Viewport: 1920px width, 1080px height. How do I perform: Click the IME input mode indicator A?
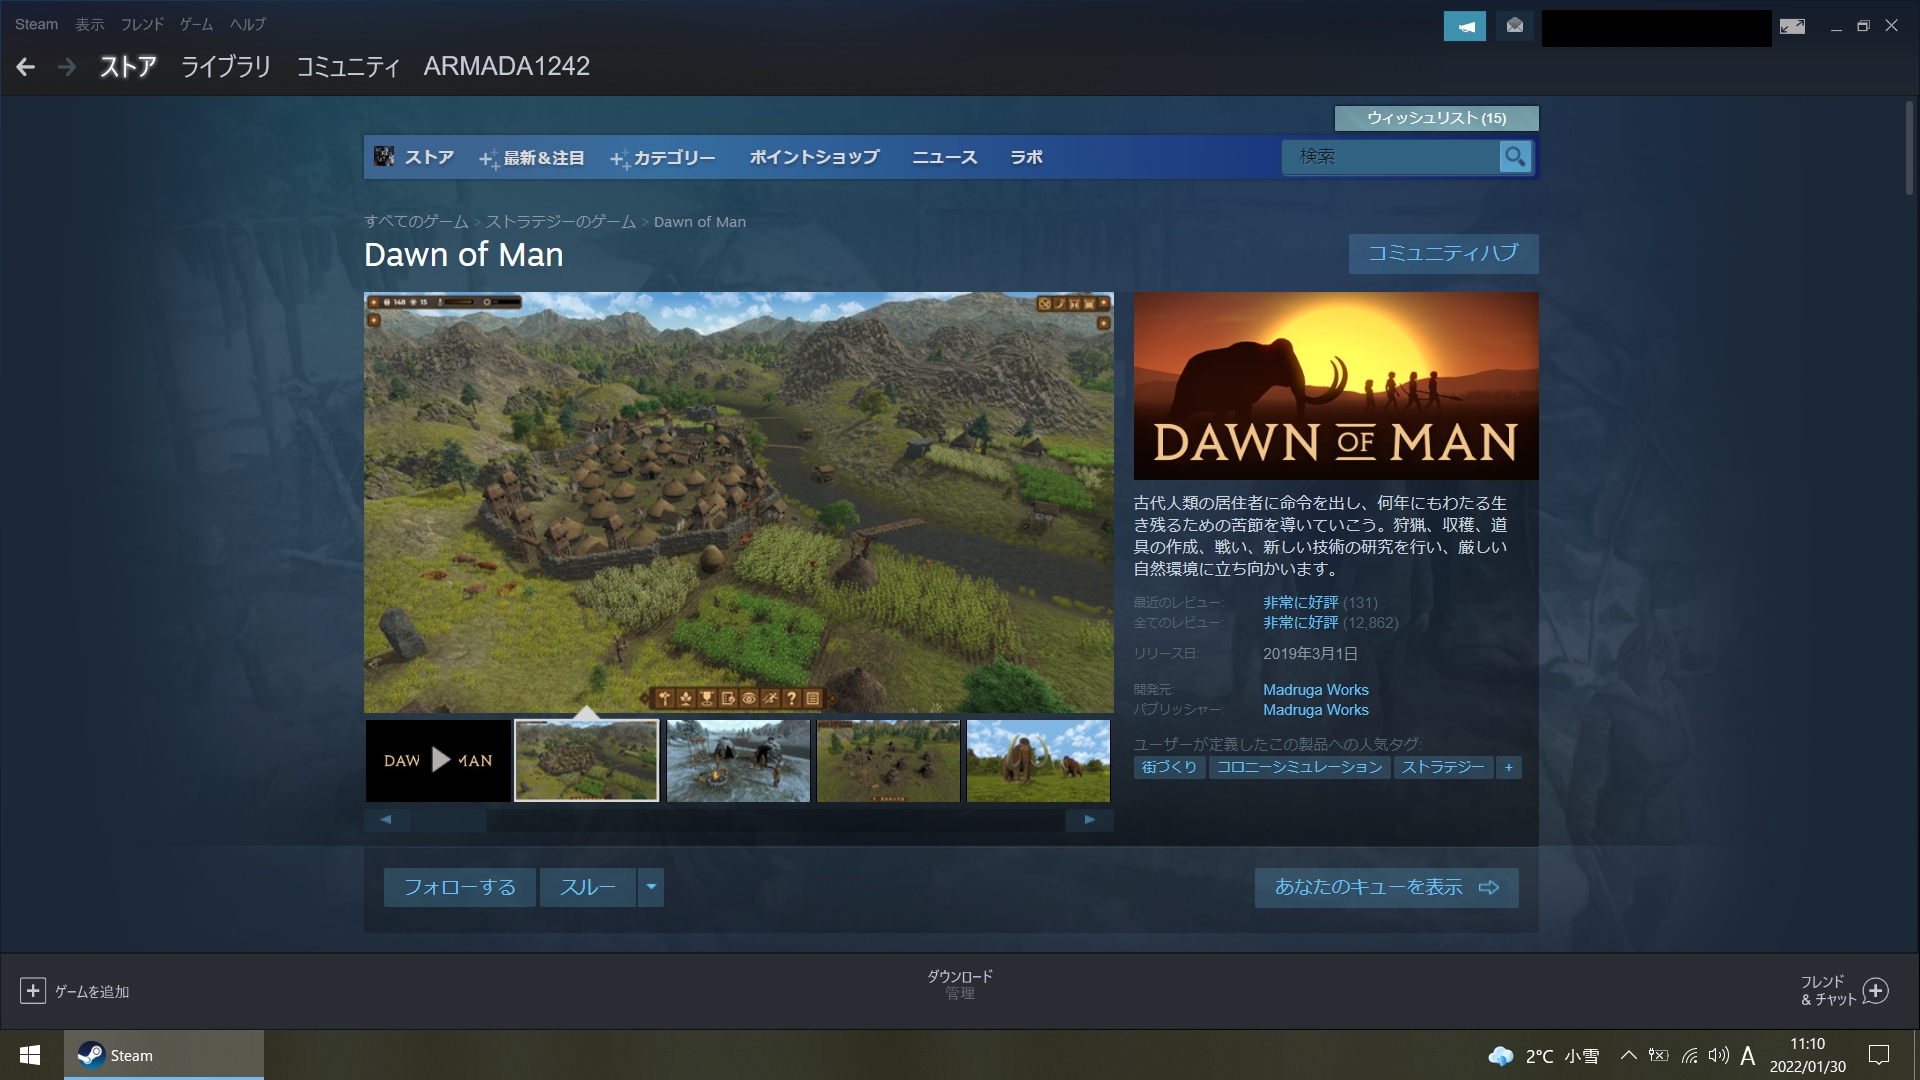(x=1748, y=1055)
